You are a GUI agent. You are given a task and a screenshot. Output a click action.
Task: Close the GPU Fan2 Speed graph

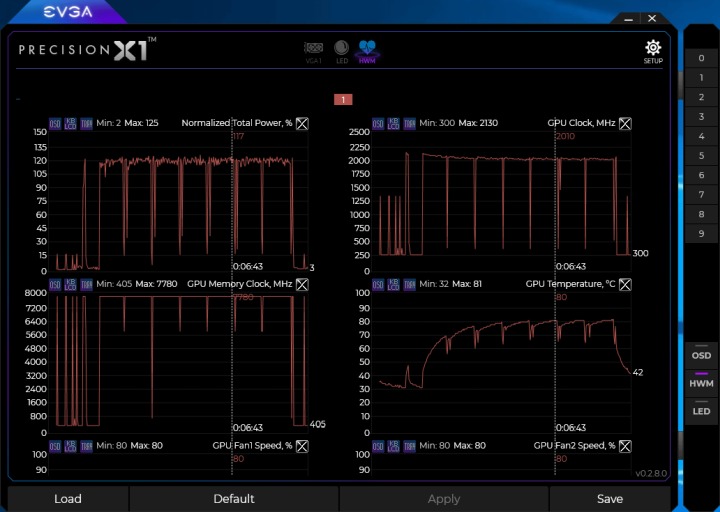click(625, 446)
